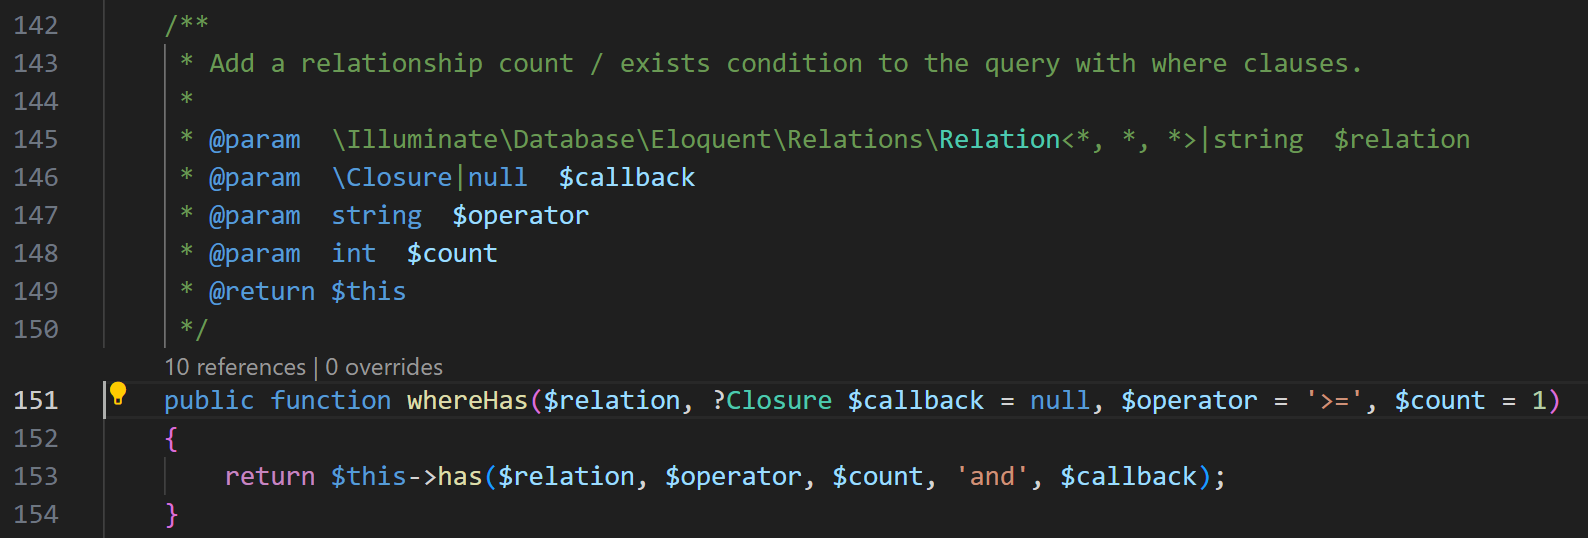This screenshot has width=1588, height=538.
Task: Open the '10 references' code lens
Action: 235,367
